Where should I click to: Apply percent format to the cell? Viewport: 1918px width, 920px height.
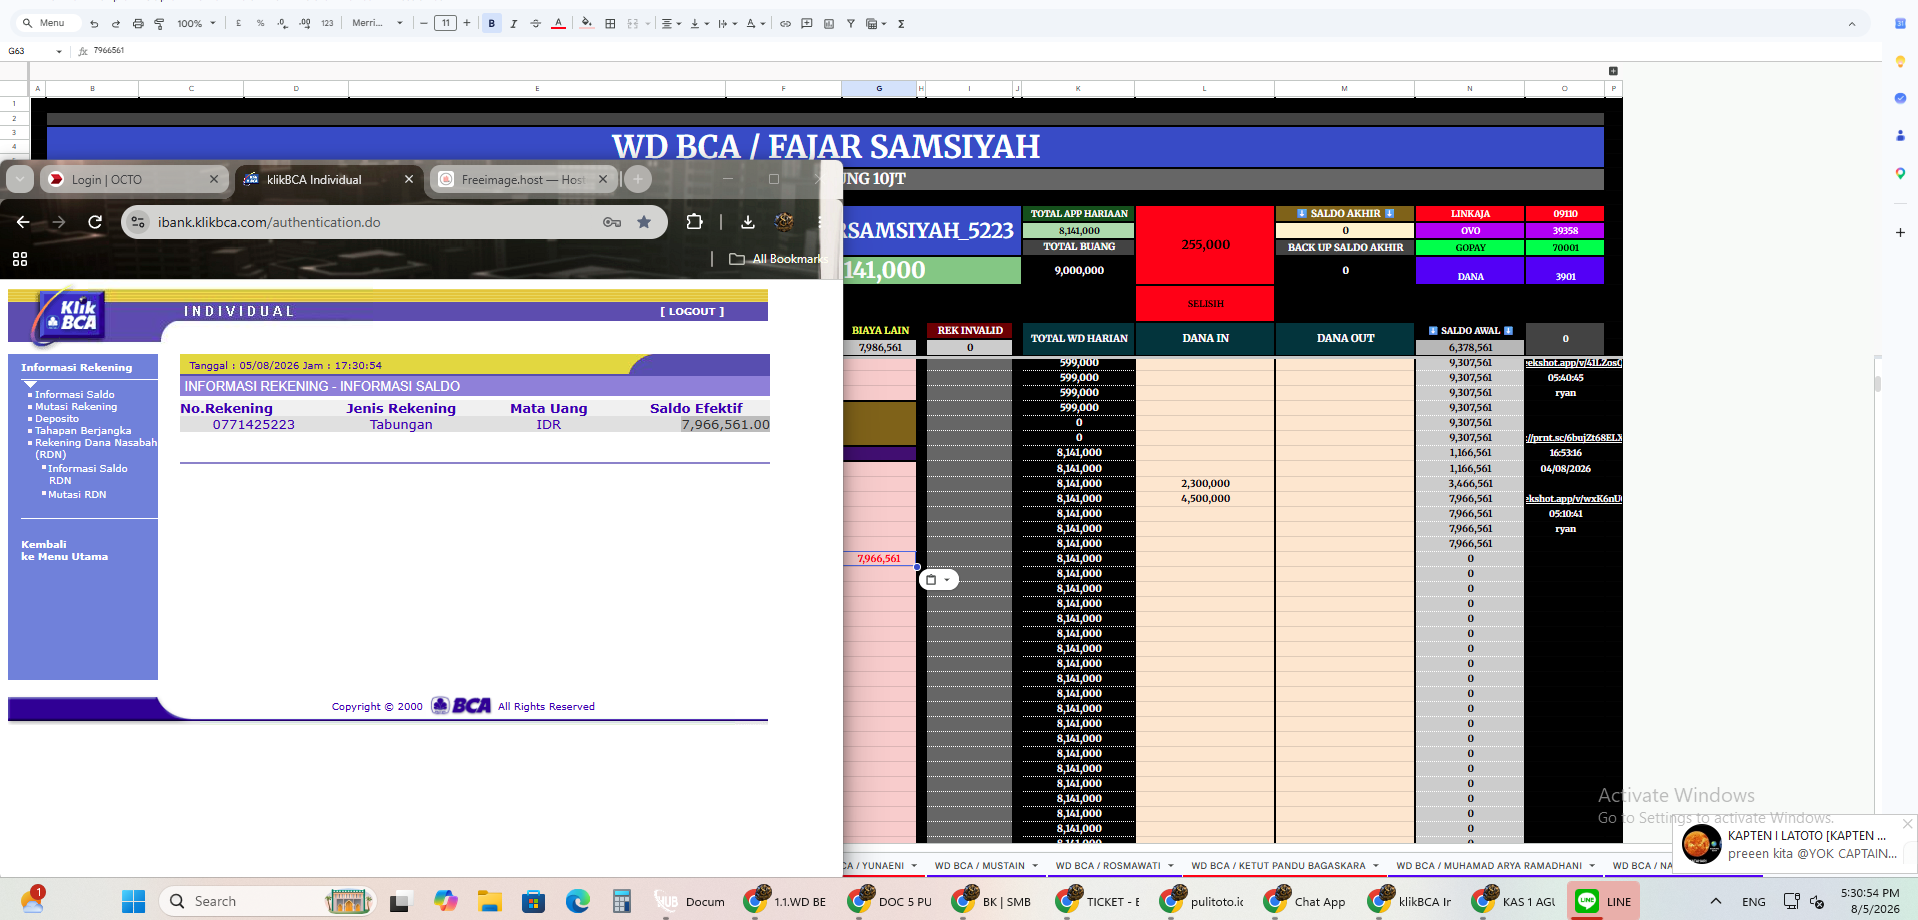click(x=261, y=23)
